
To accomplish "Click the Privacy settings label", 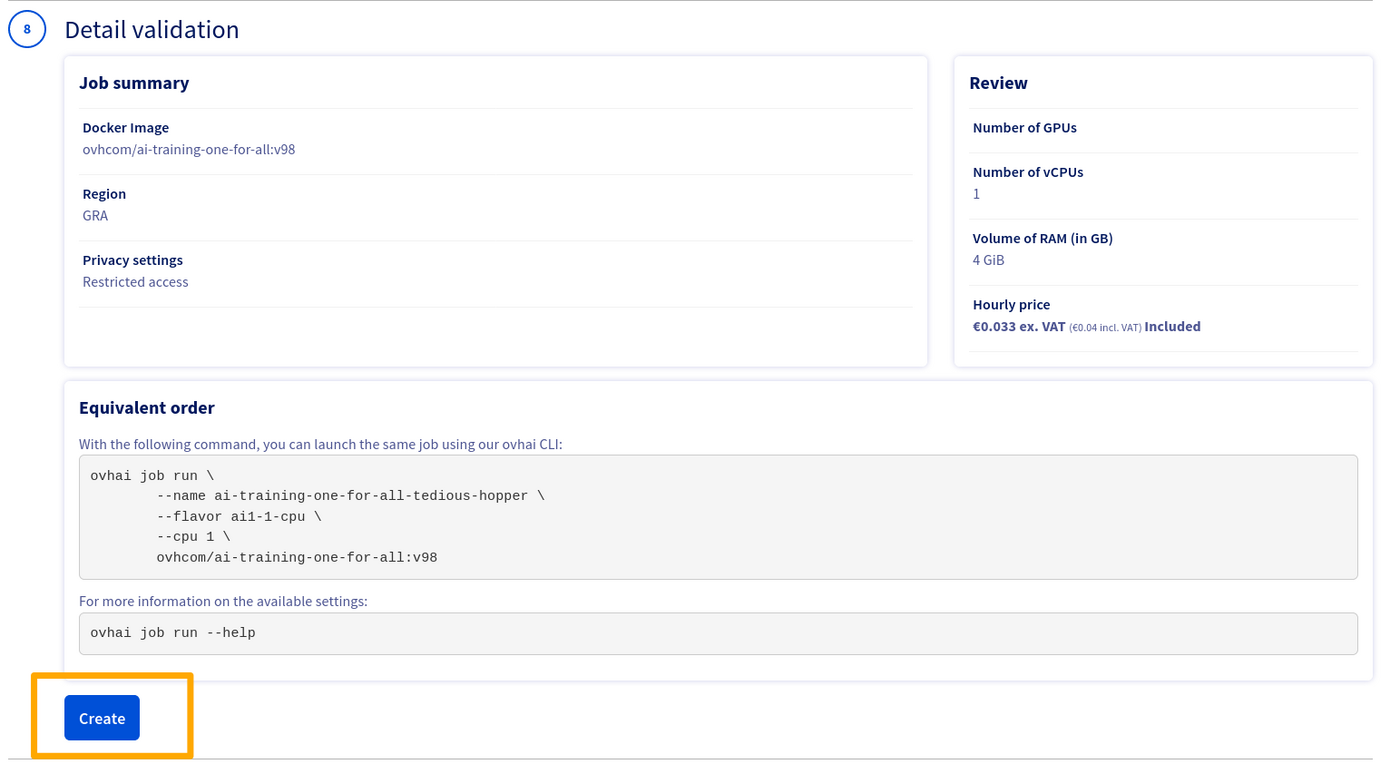I will pos(133,260).
